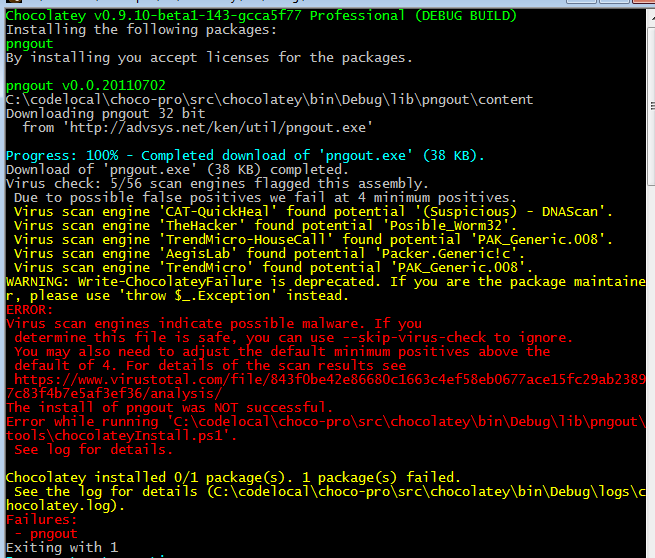Click the 'TrendMicro' PAK_Generic.008 last scan line
This screenshot has width=655, height=558.
[x=273, y=268]
